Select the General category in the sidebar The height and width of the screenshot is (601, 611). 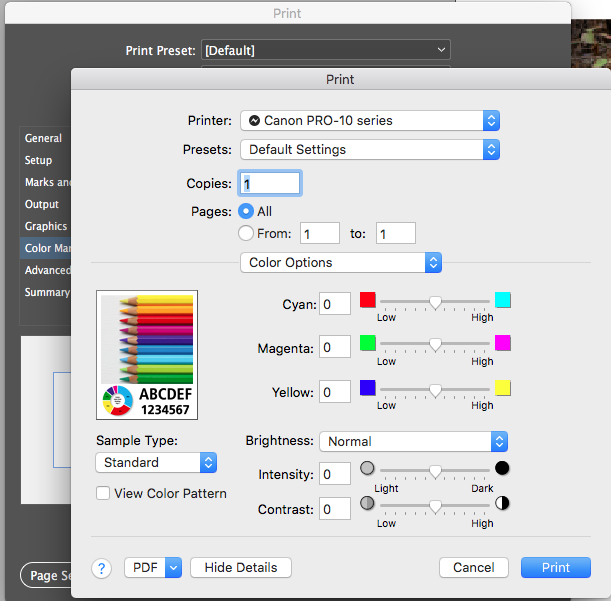tap(43, 138)
